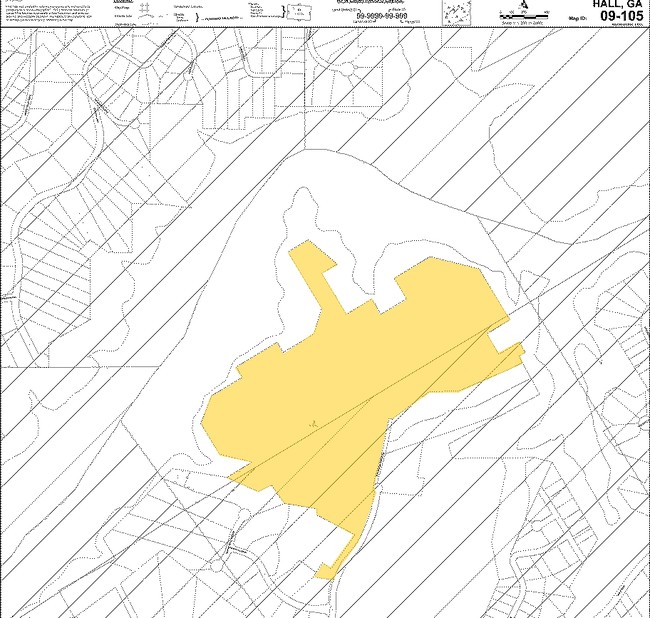Click the small marker symbol inside the yellow parcel
Screen dimensions: 650x618
315,423
